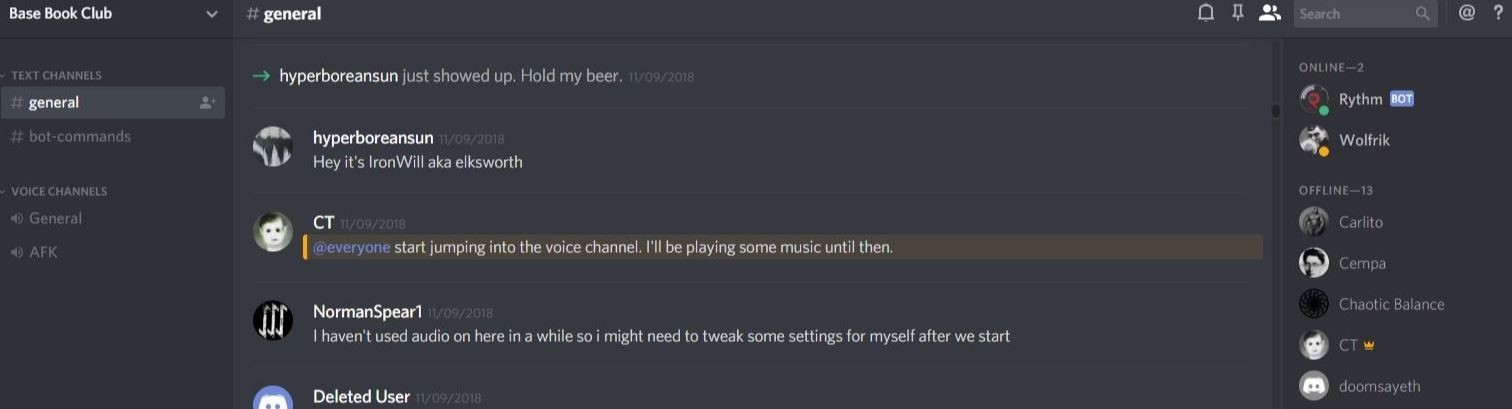The width and height of the screenshot is (1512, 409).
Task: Open recent mentions (@ icon)
Action: 1467,13
